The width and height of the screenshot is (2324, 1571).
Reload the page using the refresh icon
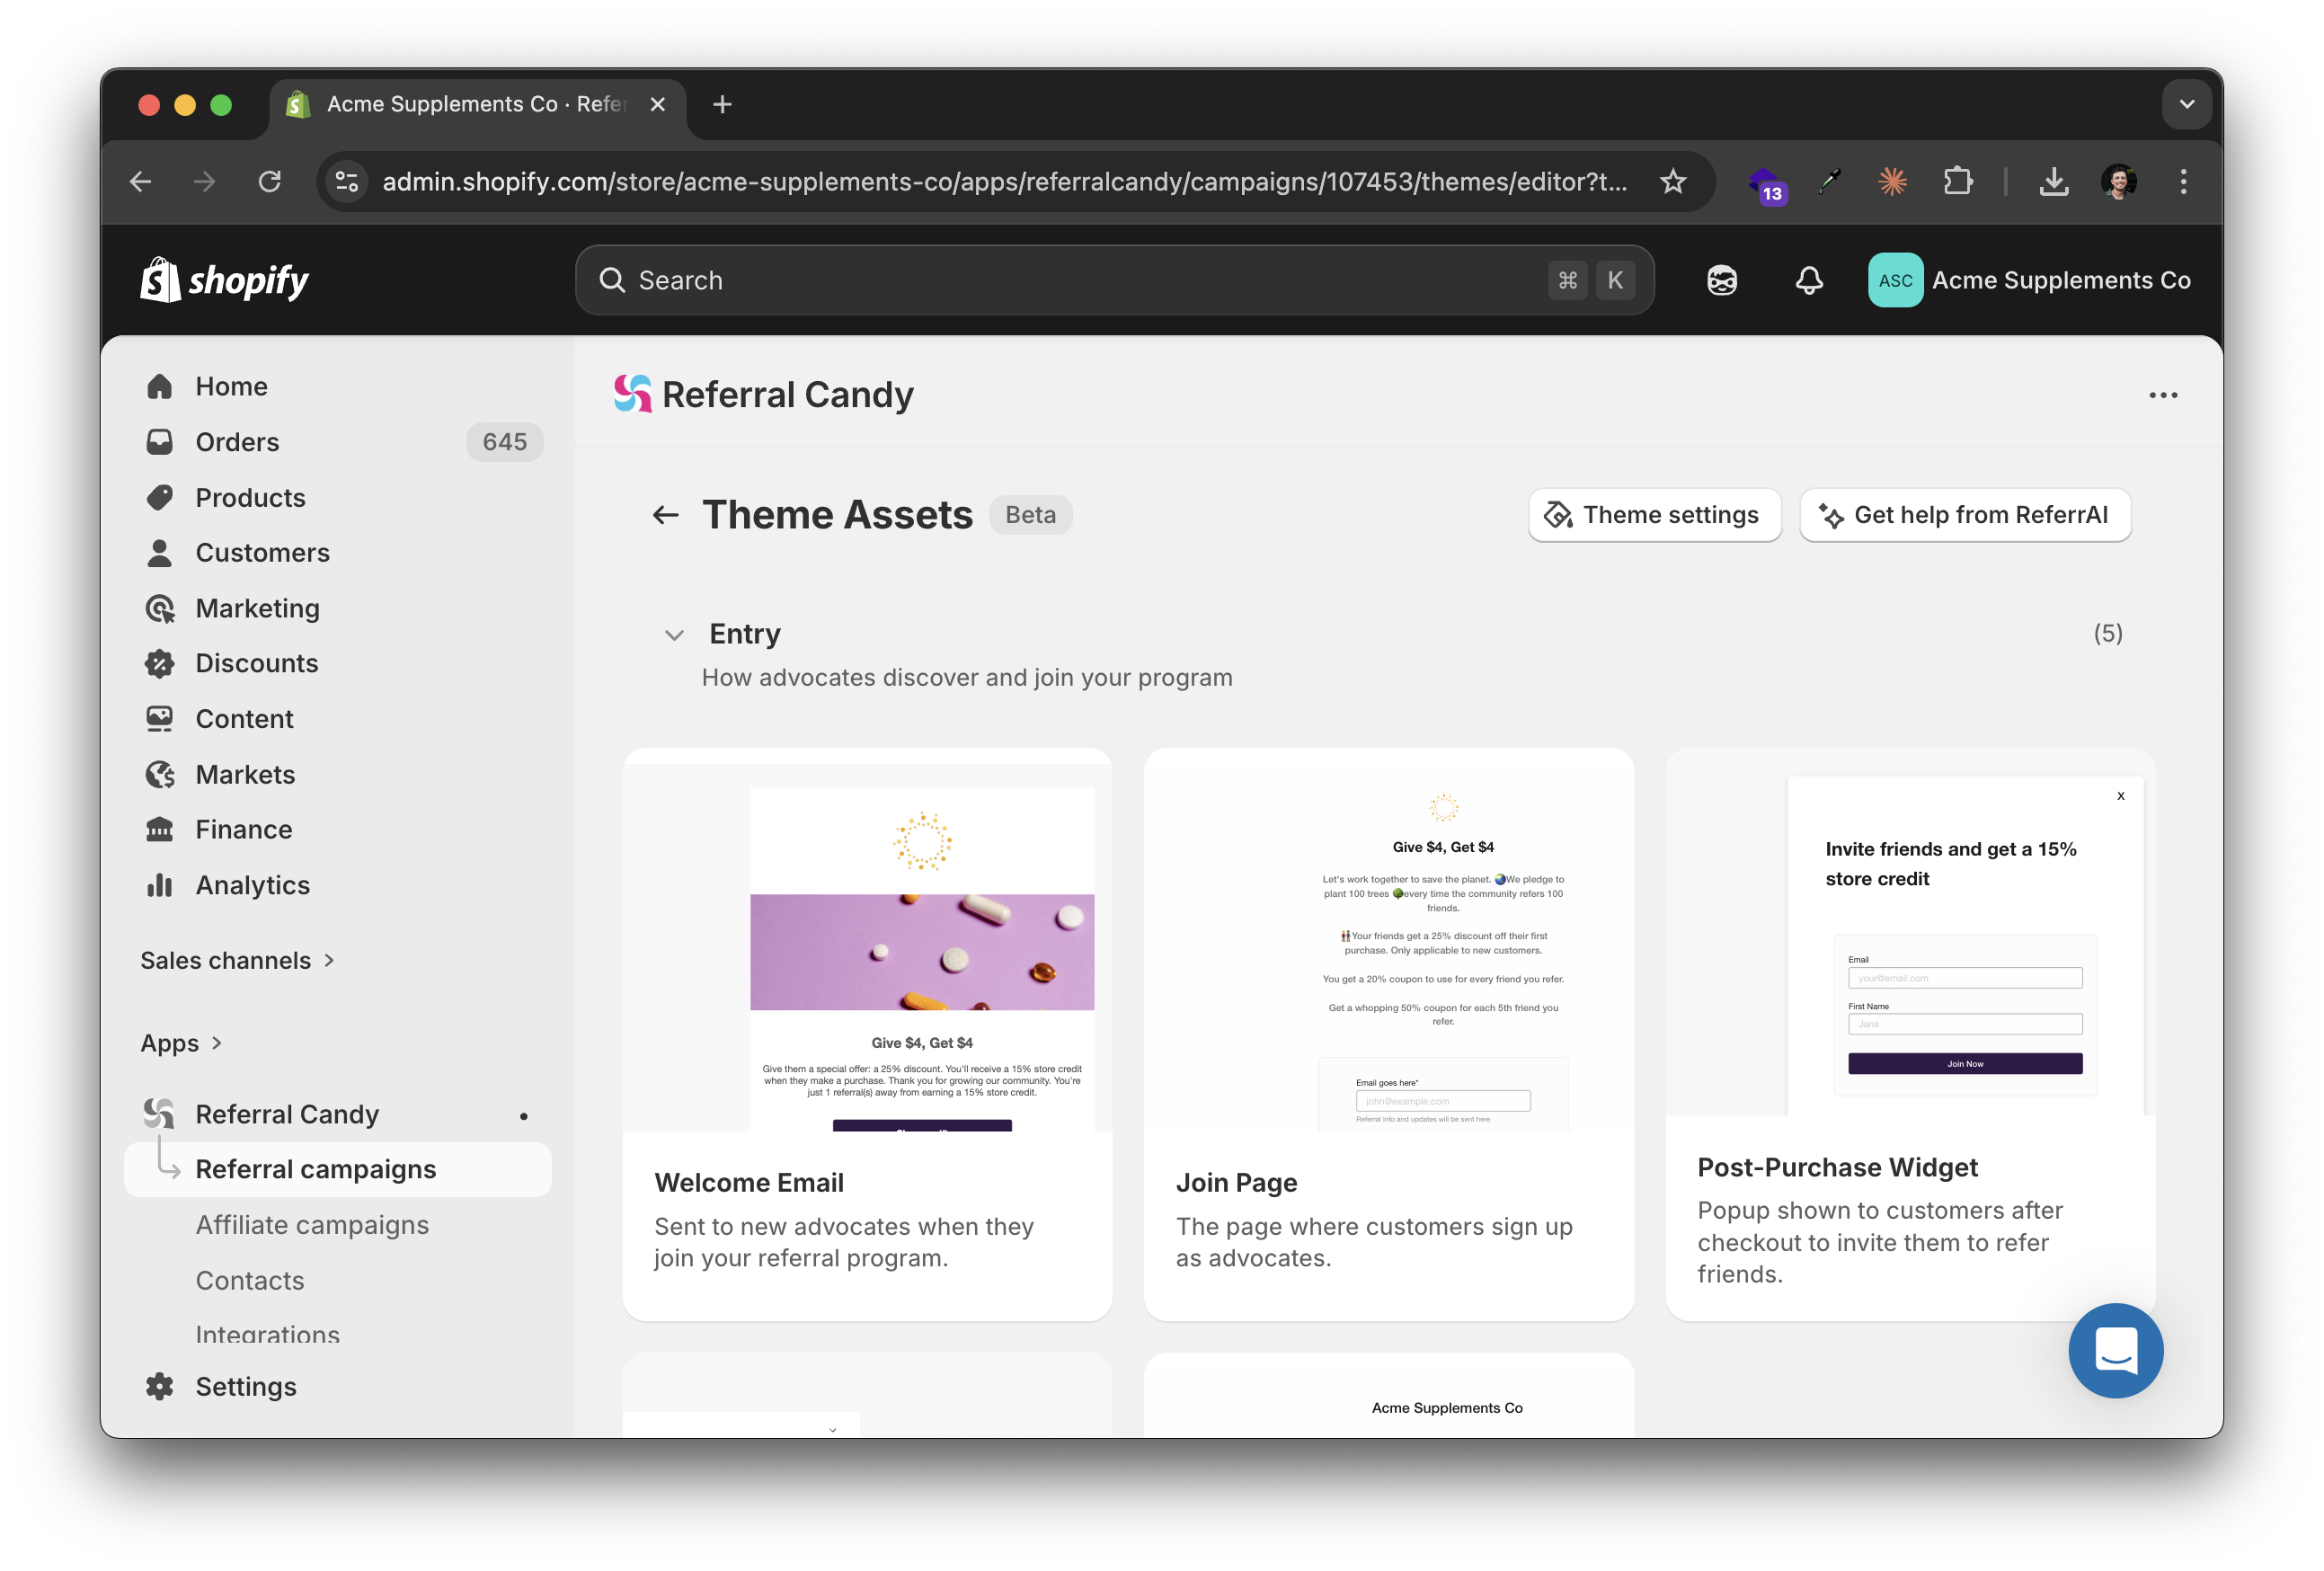[269, 182]
